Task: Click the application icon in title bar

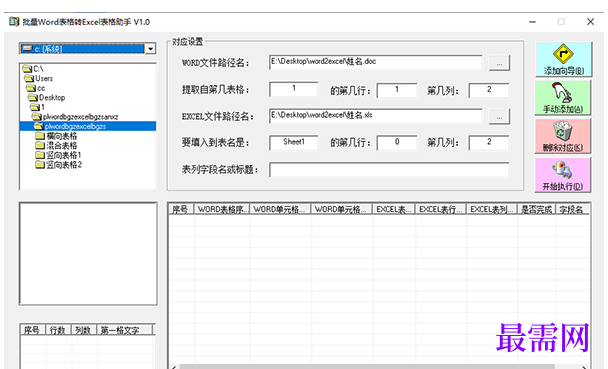Action: click(x=14, y=22)
